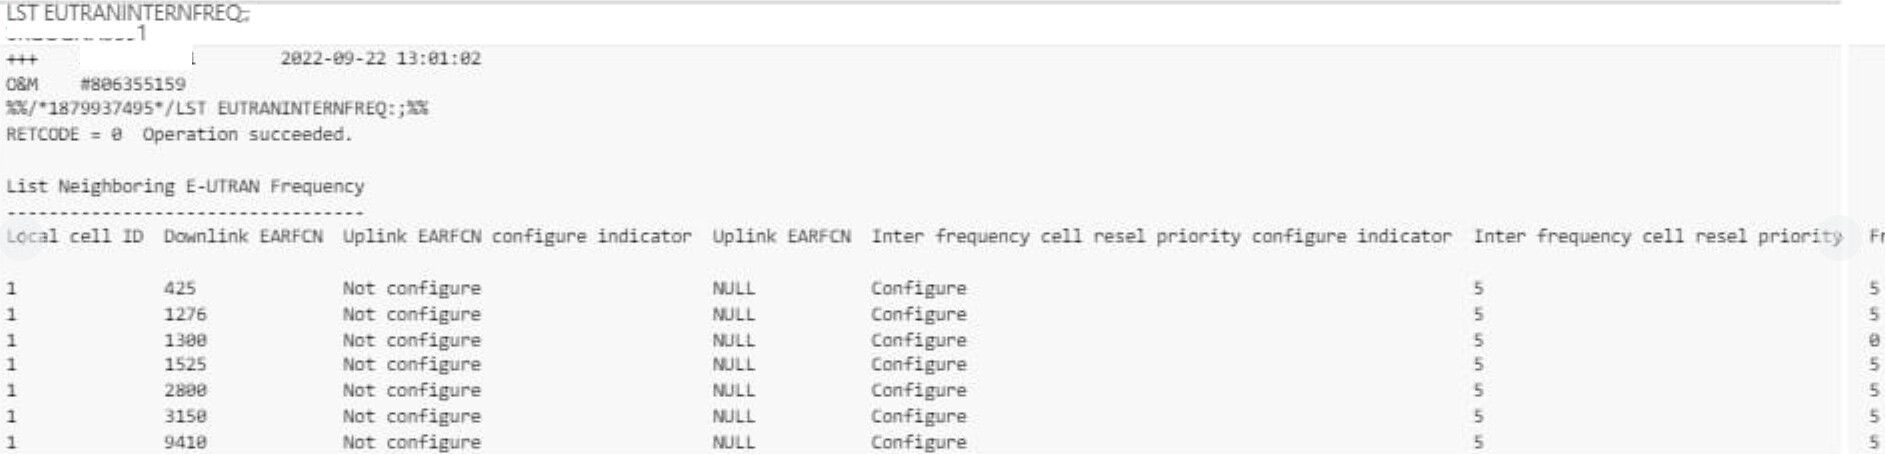Click the timestamp 2022-09-22 13:01:02
Image resolution: width=1885 pixels, height=454 pixels.
pos(380,58)
